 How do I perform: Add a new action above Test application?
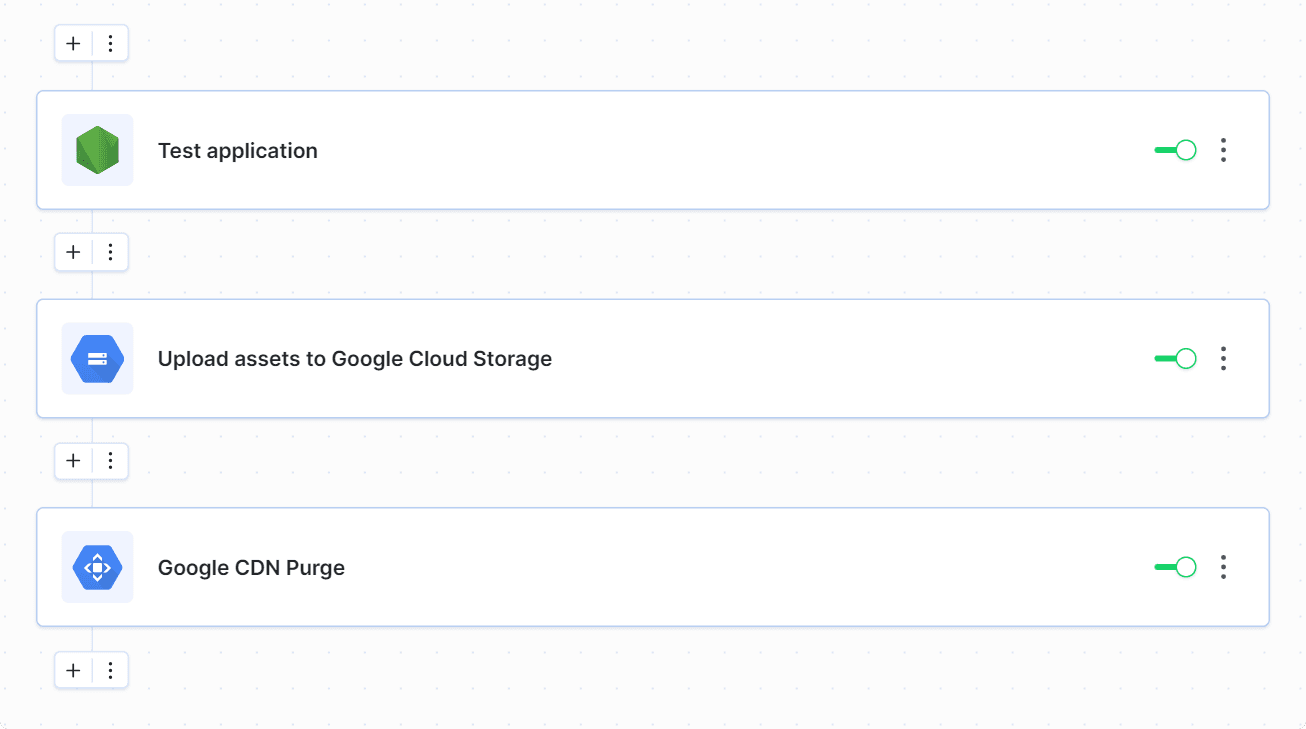pyautogui.click(x=72, y=43)
